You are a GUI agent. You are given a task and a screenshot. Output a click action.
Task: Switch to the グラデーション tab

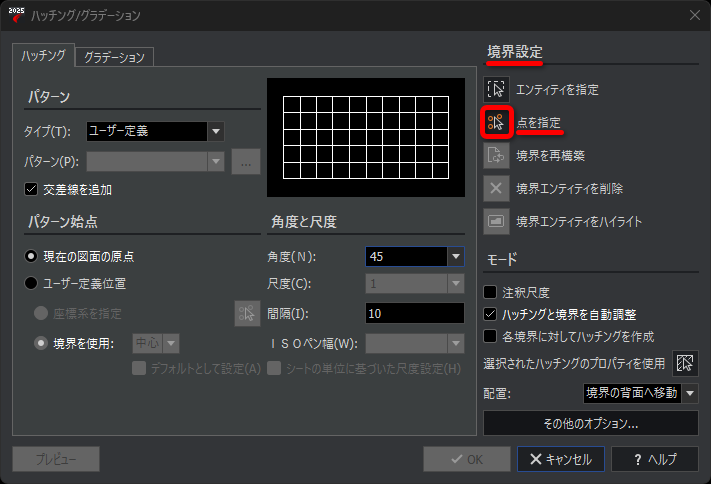[x=114, y=57]
